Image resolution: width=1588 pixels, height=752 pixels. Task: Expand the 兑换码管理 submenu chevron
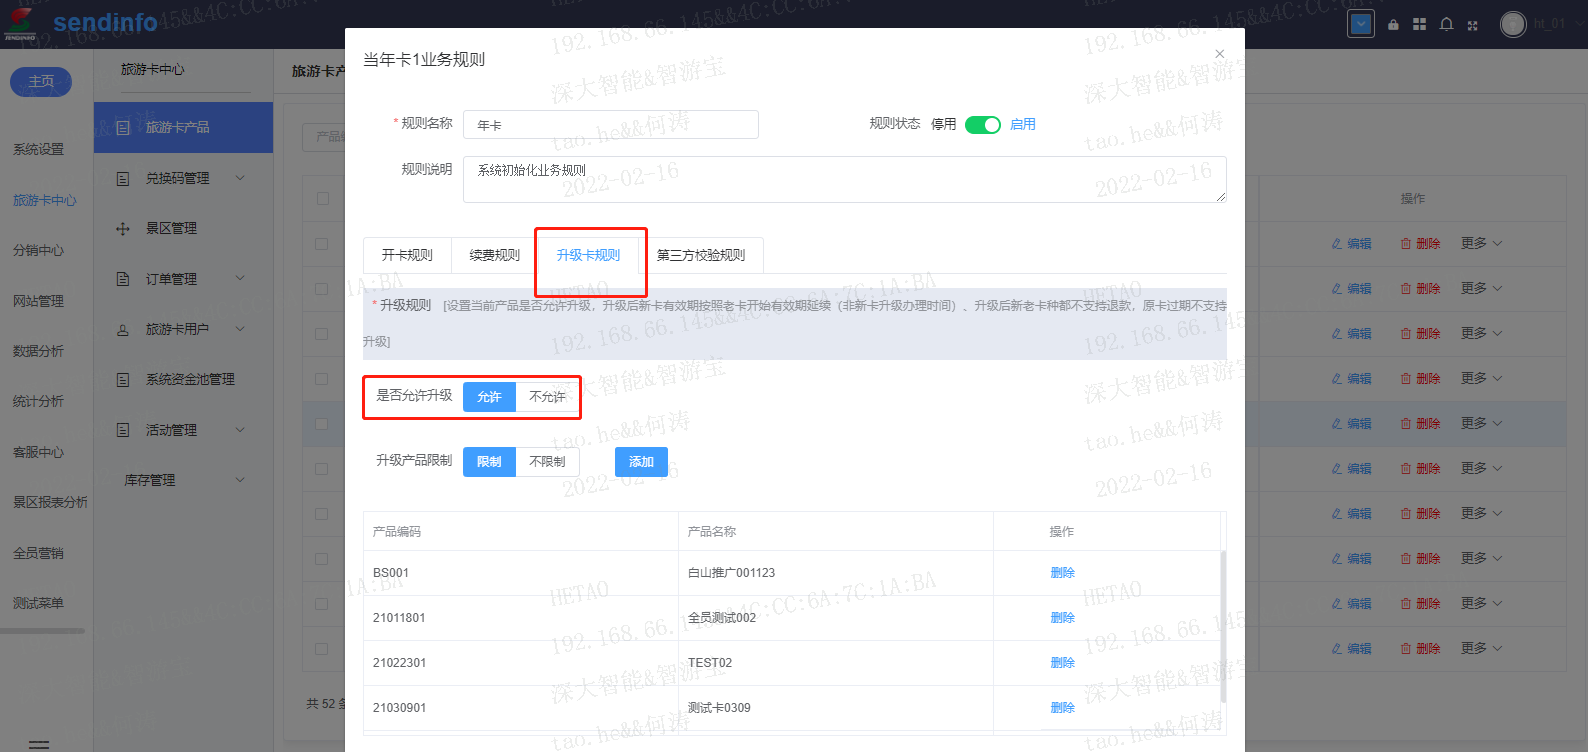(240, 178)
